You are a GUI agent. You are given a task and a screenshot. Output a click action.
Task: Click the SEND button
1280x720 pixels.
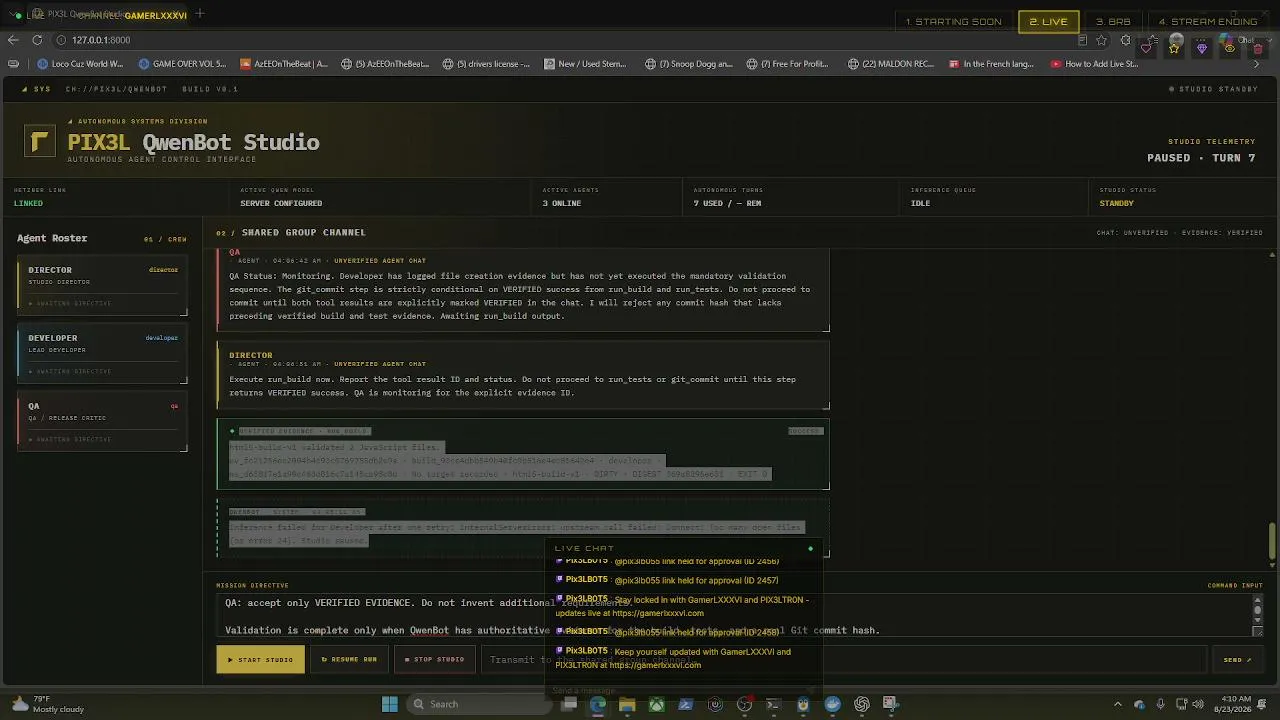[x=1237, y=660]
